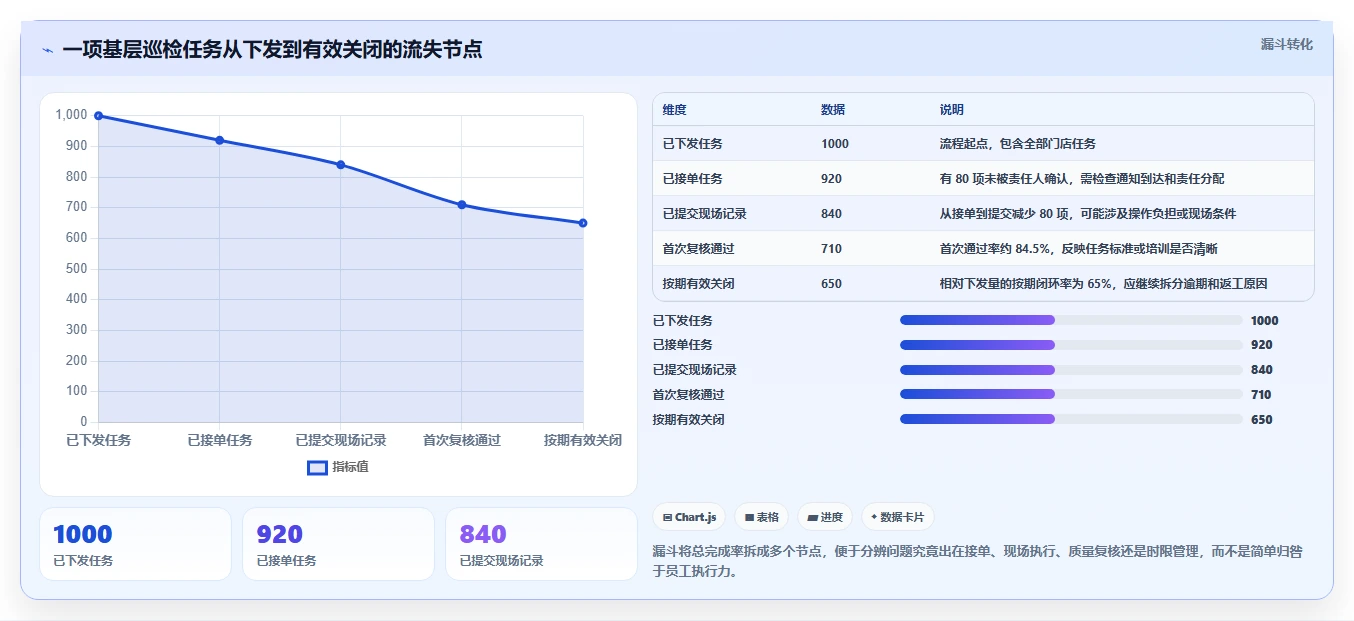Click the 首次复核通过 progress bar
Image resolution: width=1354 pixels, height=621 pixels.
coord(1071,394)
